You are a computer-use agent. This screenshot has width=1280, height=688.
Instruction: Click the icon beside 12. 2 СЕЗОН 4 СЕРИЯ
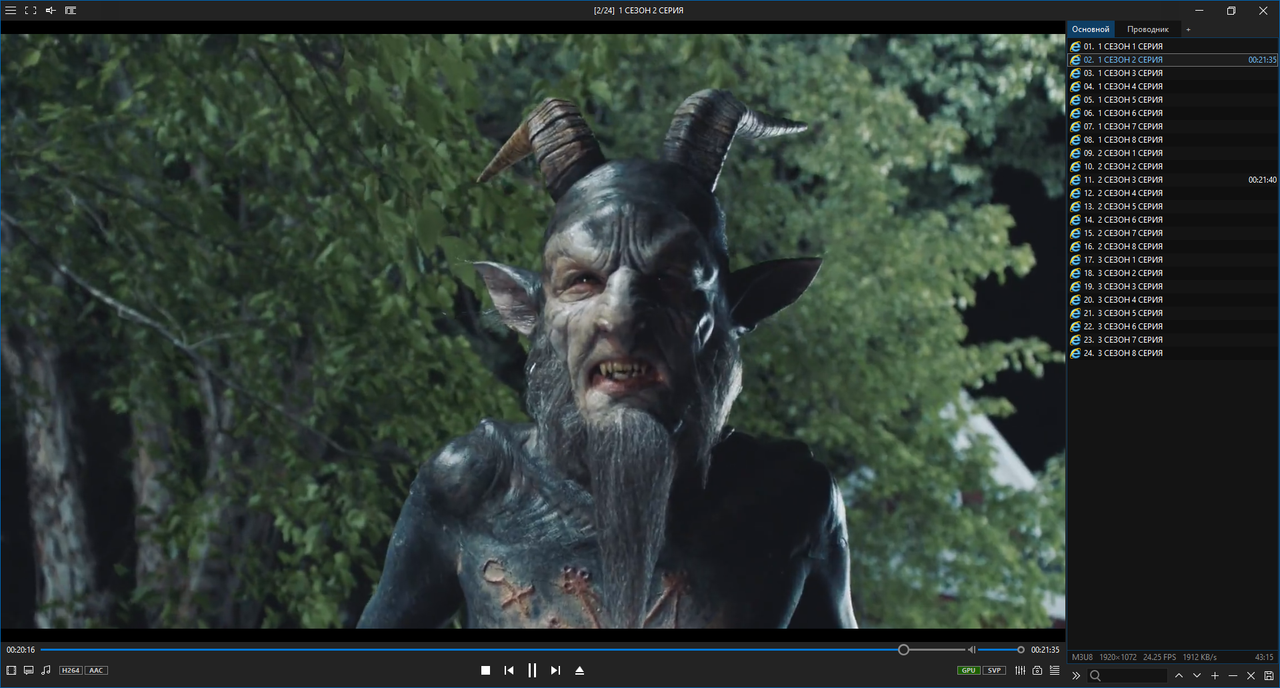tap(1075, 193)
